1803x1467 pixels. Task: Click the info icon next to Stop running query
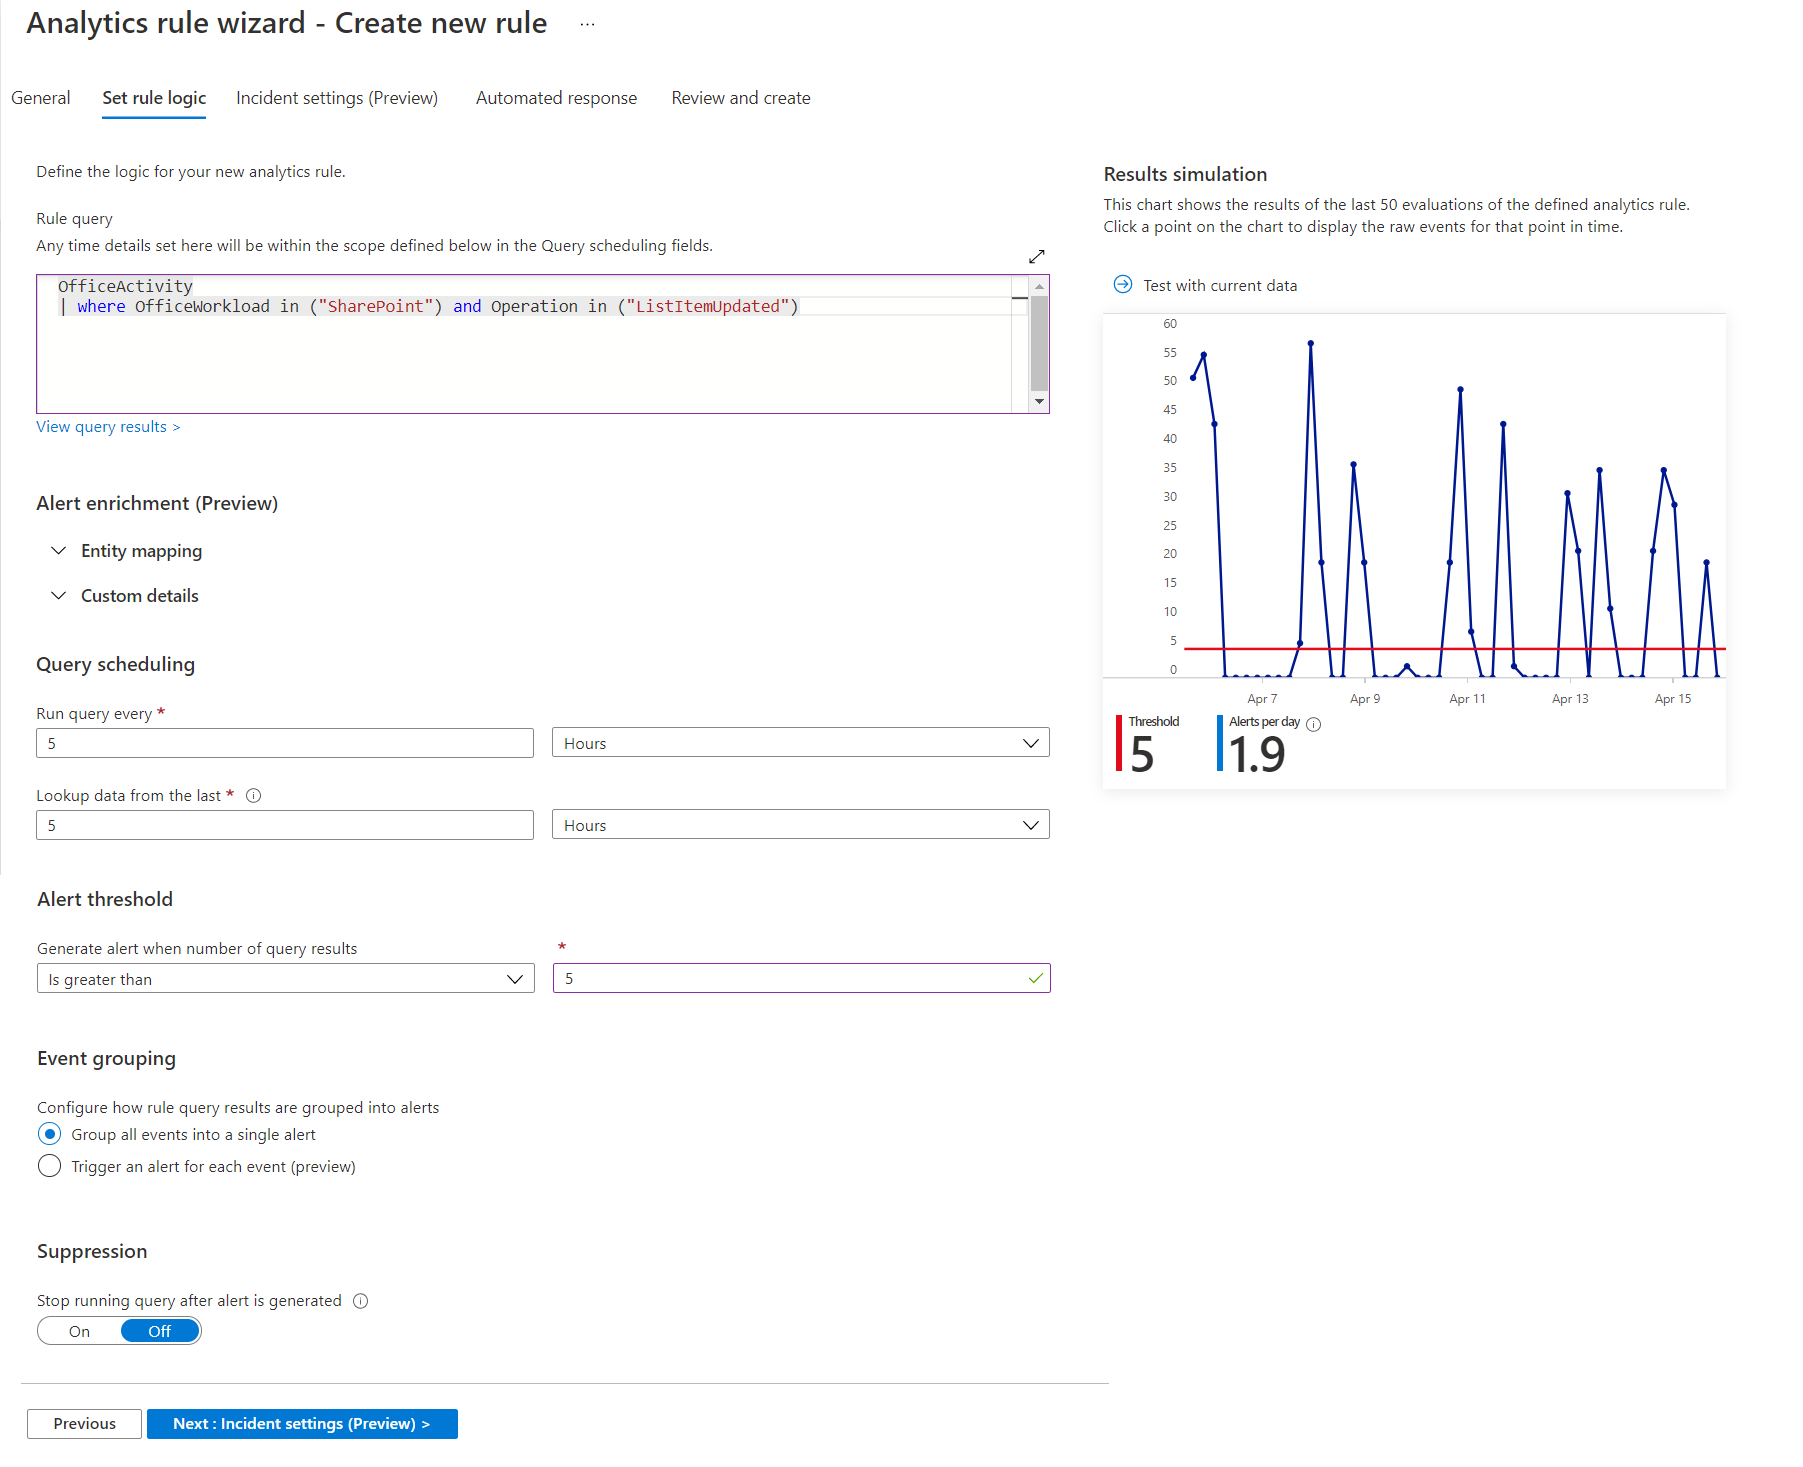pyautogui.click(x=361, y=1301)
